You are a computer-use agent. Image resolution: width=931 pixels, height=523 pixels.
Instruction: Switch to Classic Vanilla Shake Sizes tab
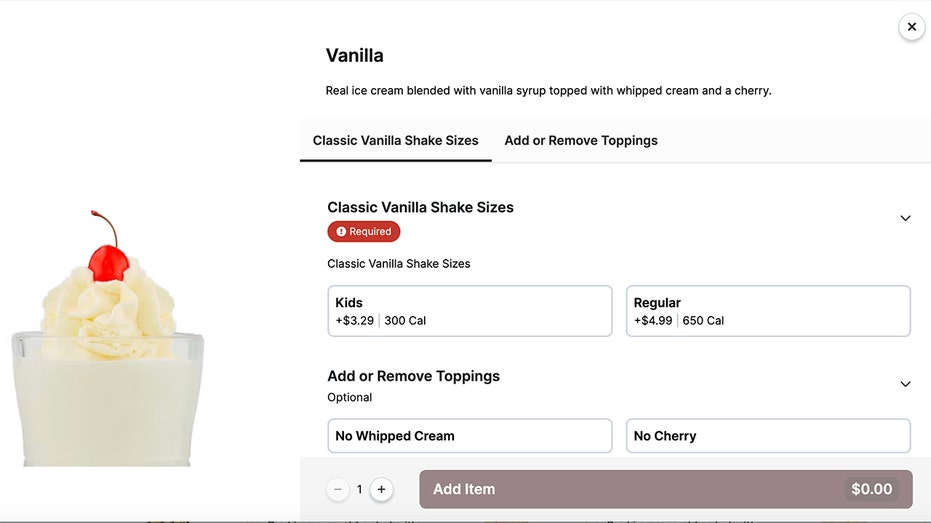click(x=395, y=141)
